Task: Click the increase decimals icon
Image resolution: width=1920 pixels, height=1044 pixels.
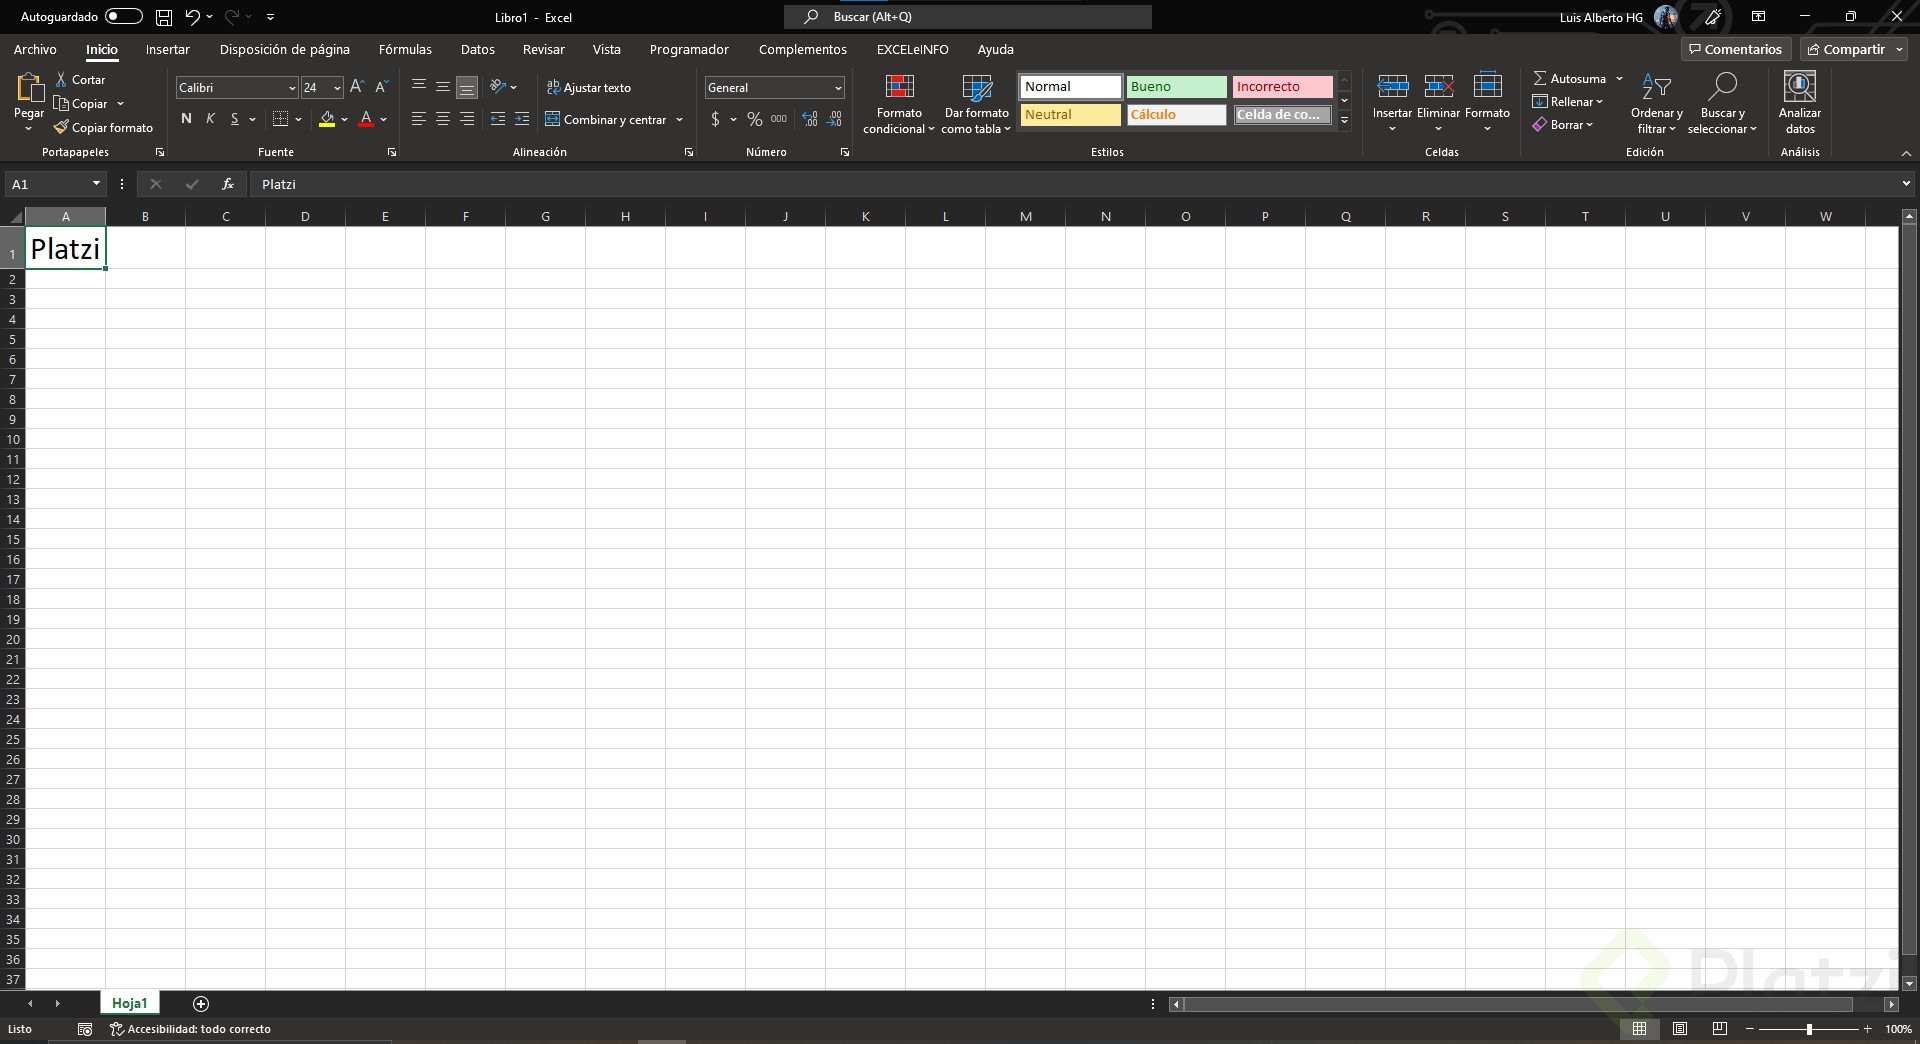Action: 810,119
